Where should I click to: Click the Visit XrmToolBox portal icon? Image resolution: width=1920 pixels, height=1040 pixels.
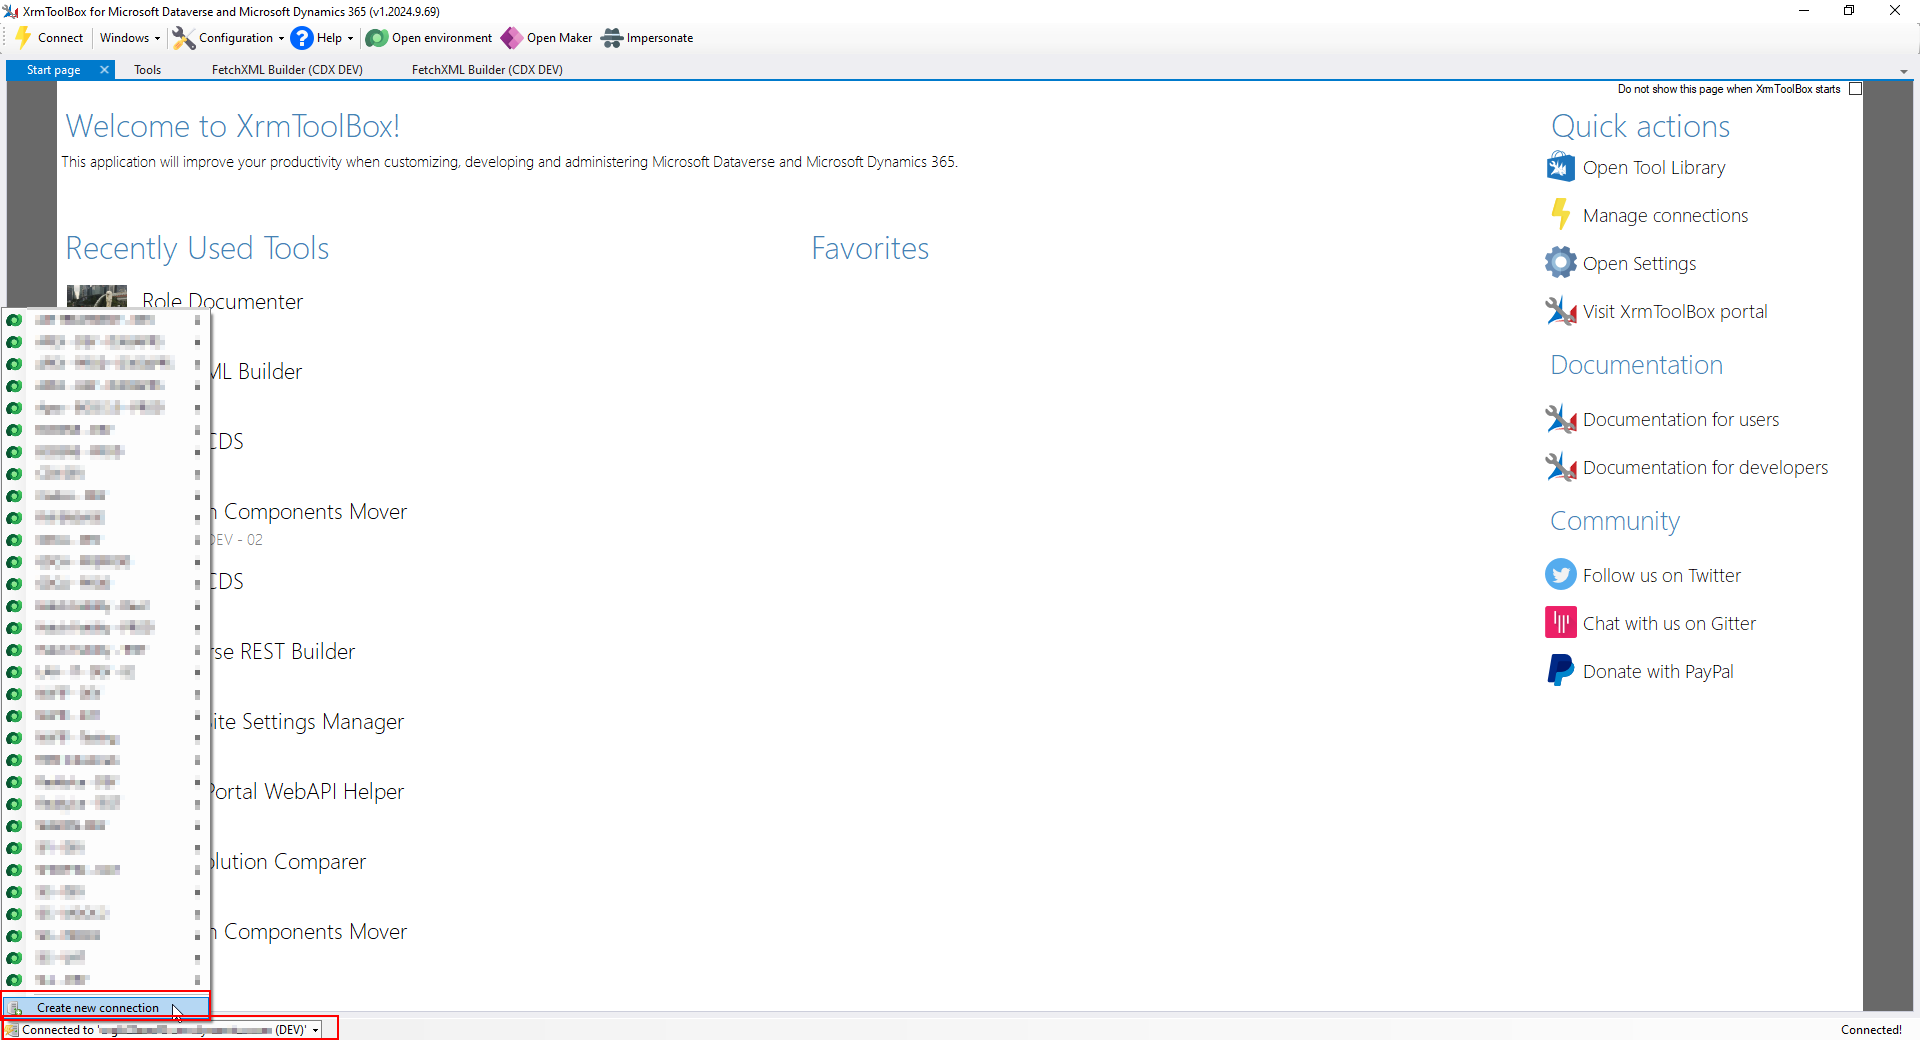click(x=1561, y=311)
